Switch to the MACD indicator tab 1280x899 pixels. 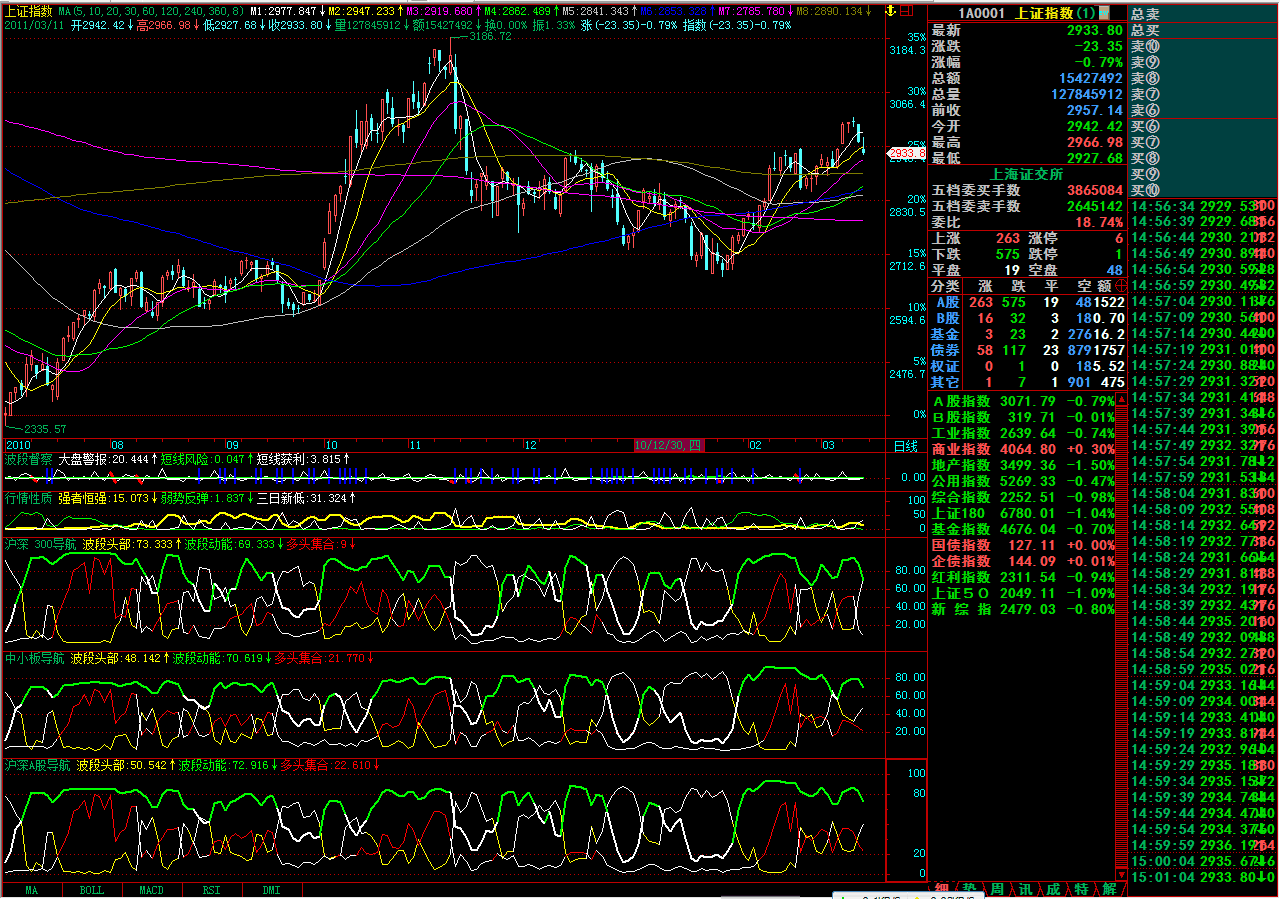coord(152,890)
